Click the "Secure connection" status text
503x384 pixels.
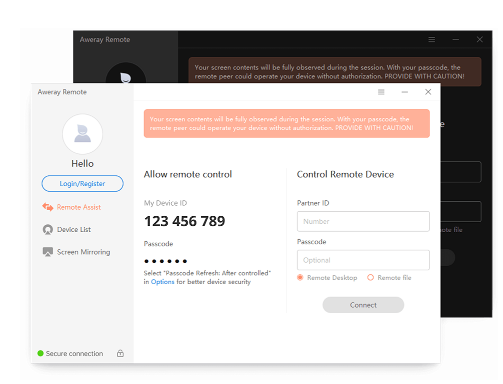(74, 353)
